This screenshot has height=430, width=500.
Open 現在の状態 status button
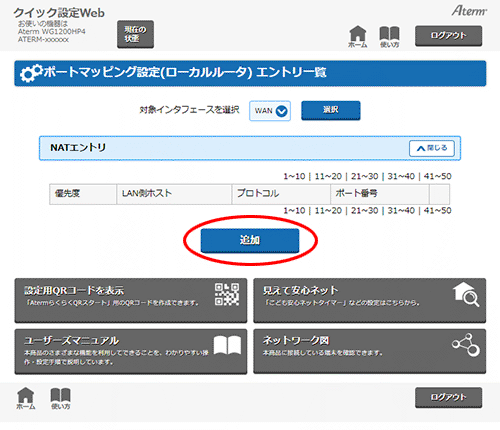135,34
